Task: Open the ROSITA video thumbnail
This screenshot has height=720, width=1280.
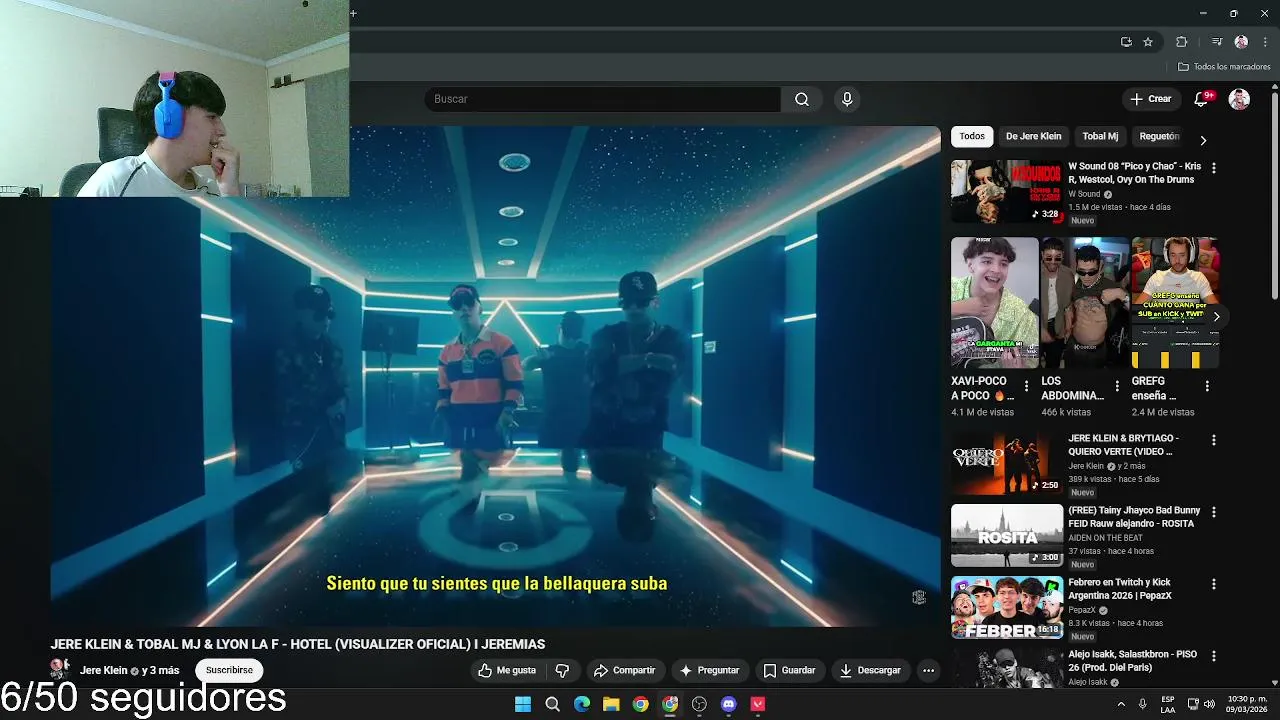Action: coord(1006,535)
